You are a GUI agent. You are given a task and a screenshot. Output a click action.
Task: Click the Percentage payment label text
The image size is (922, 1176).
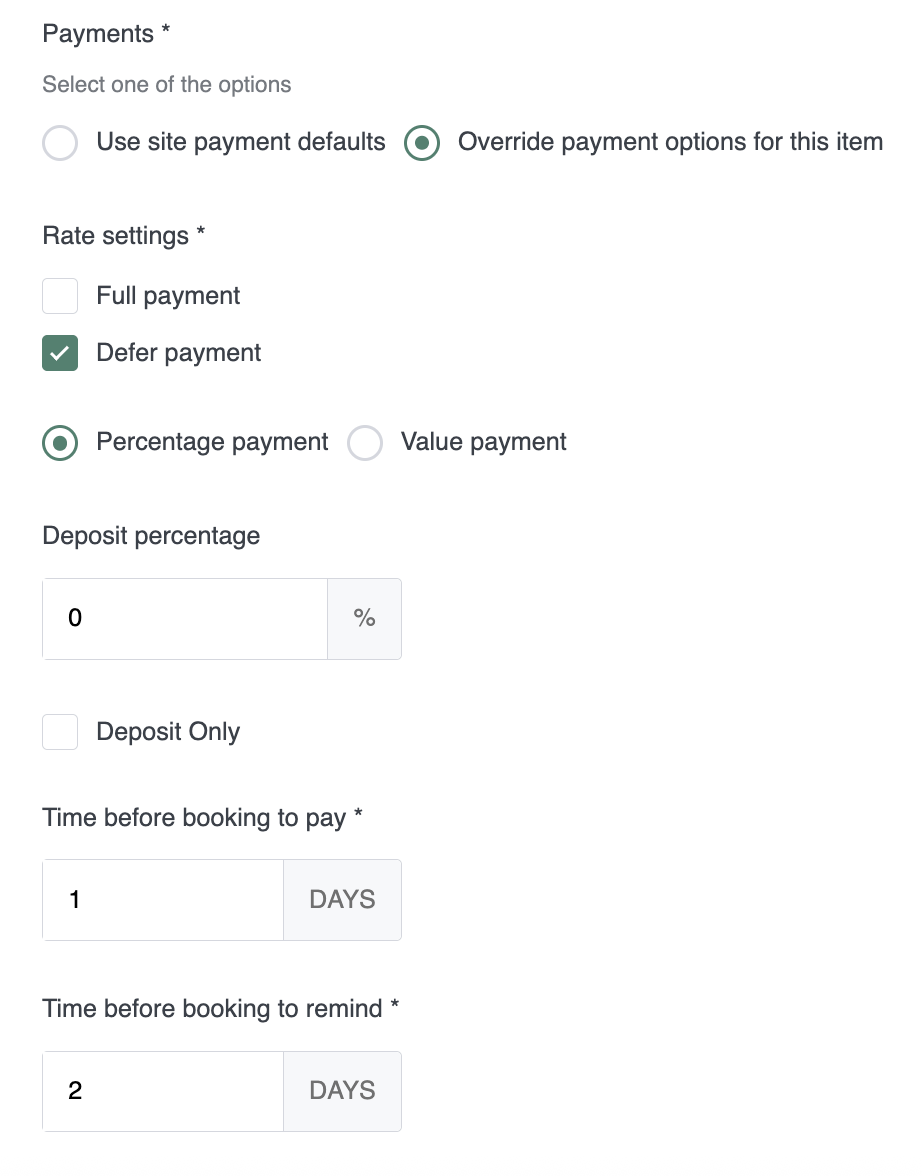[x=212, y=442]
